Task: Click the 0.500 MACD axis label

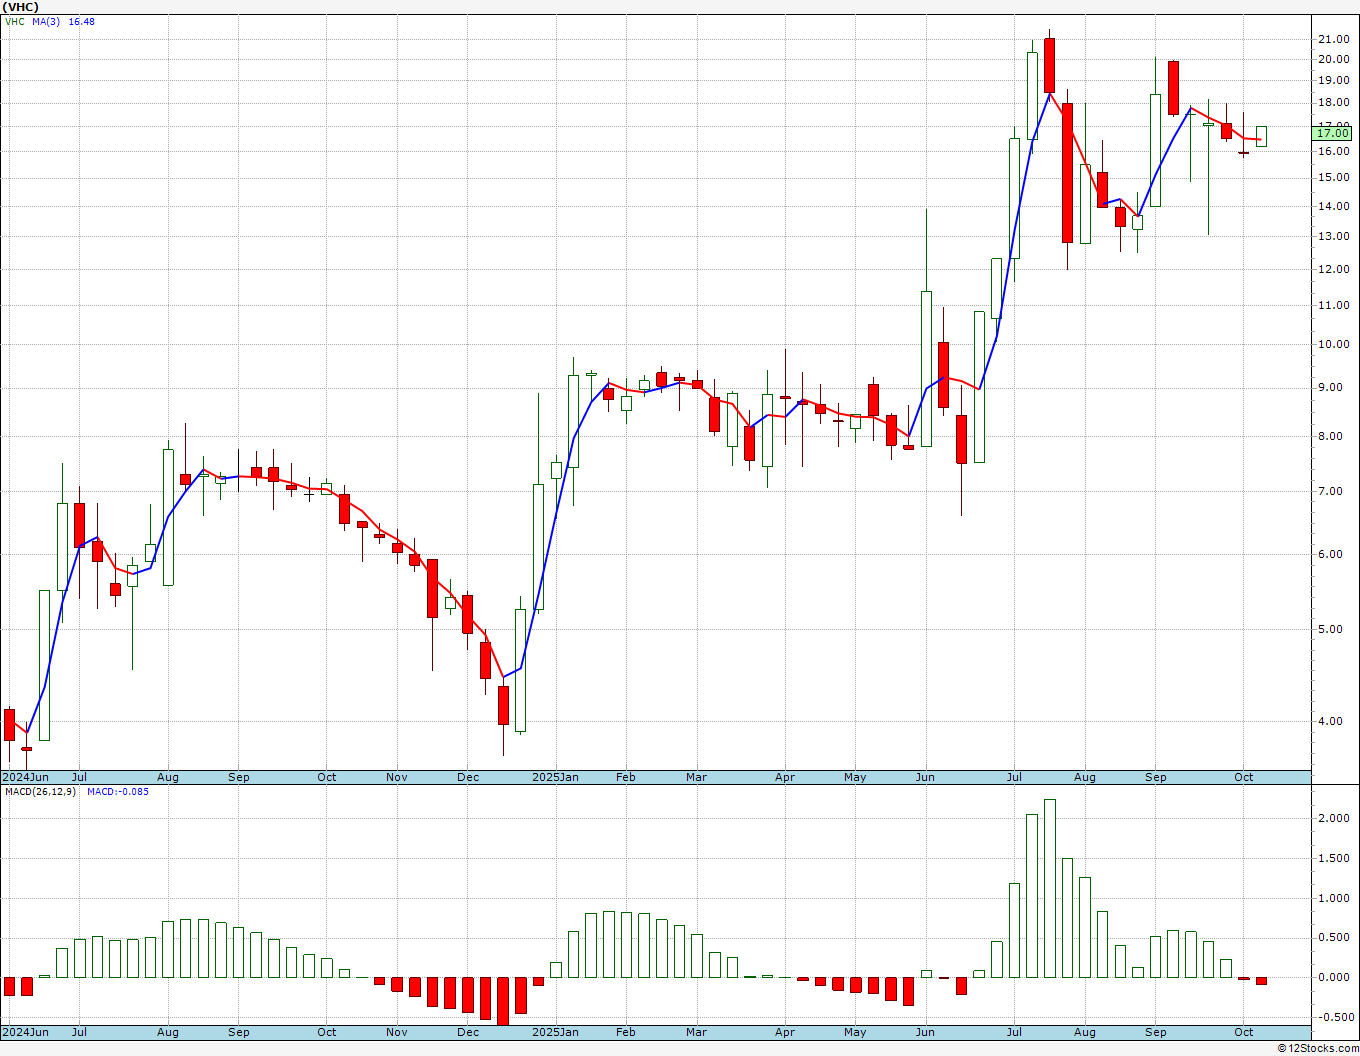Action: click(1336, 937)
